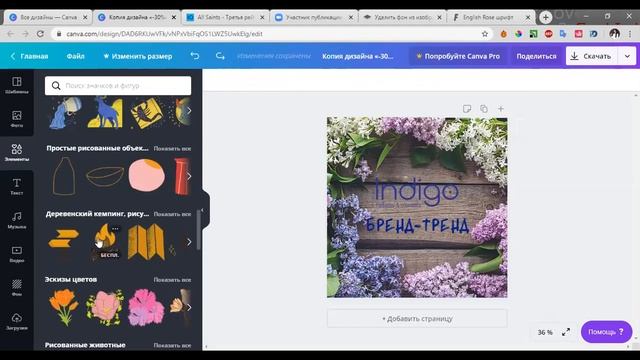Image resolution: width=640 pixels, height=360 pixels.
Task: Insert the magenta hibiscus flower sketch
Action: coord(146,307)
